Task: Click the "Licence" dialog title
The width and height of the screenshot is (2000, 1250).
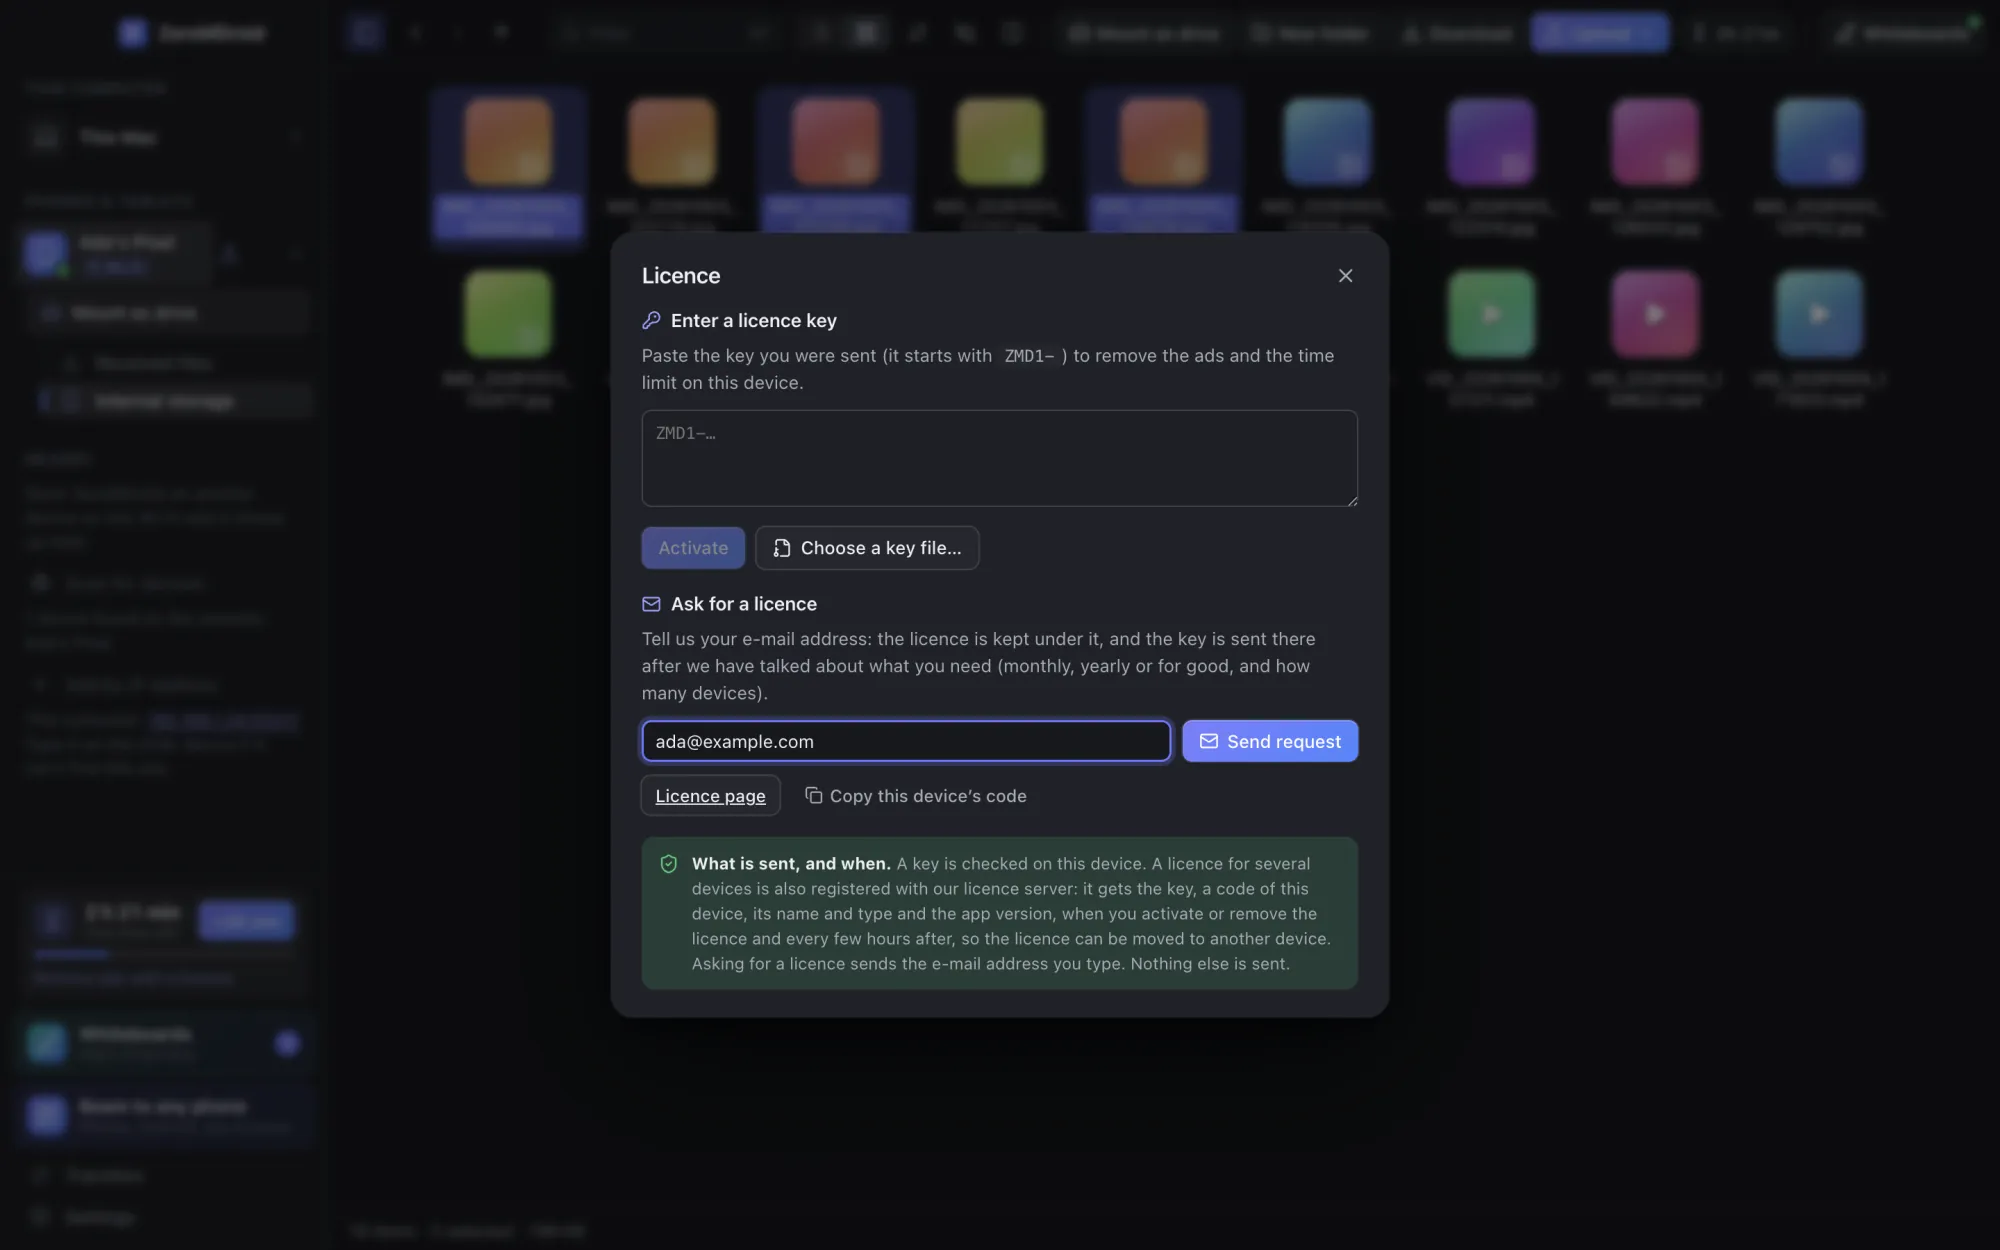Action: coord(681,275)
